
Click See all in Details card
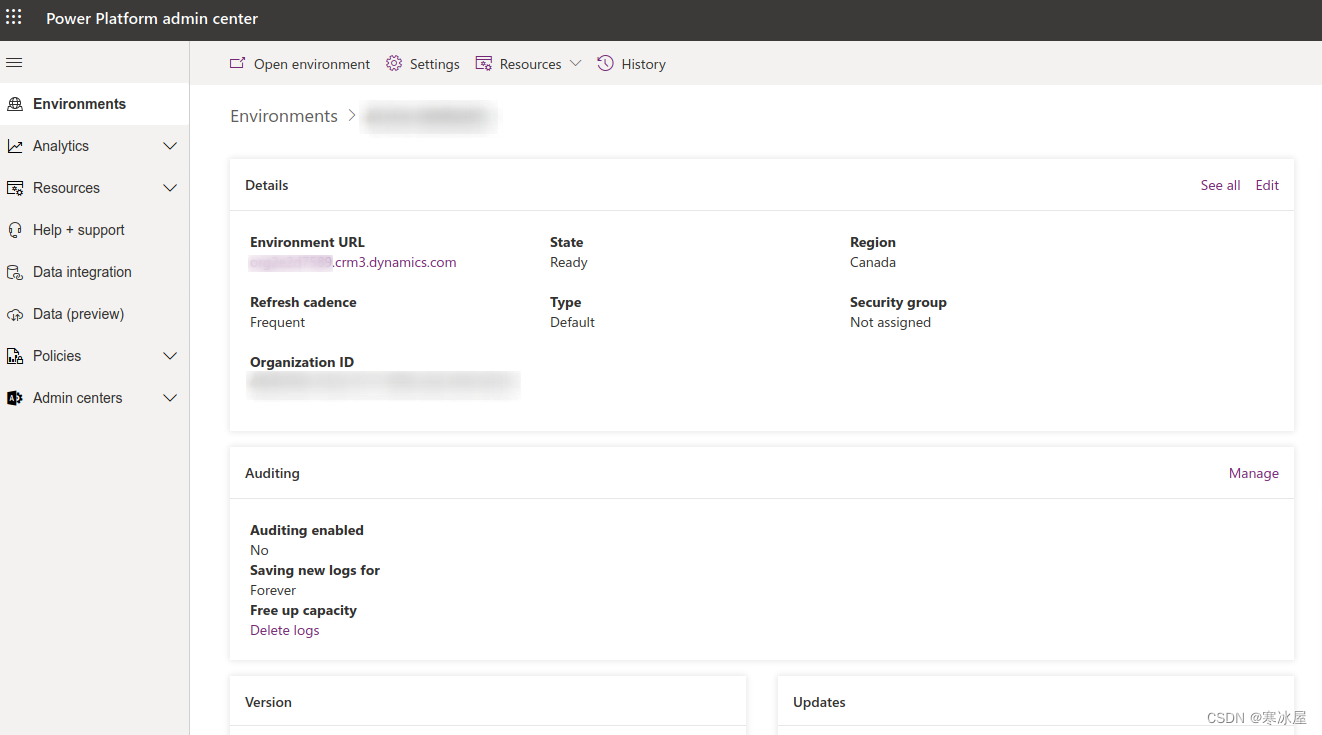1220,185
